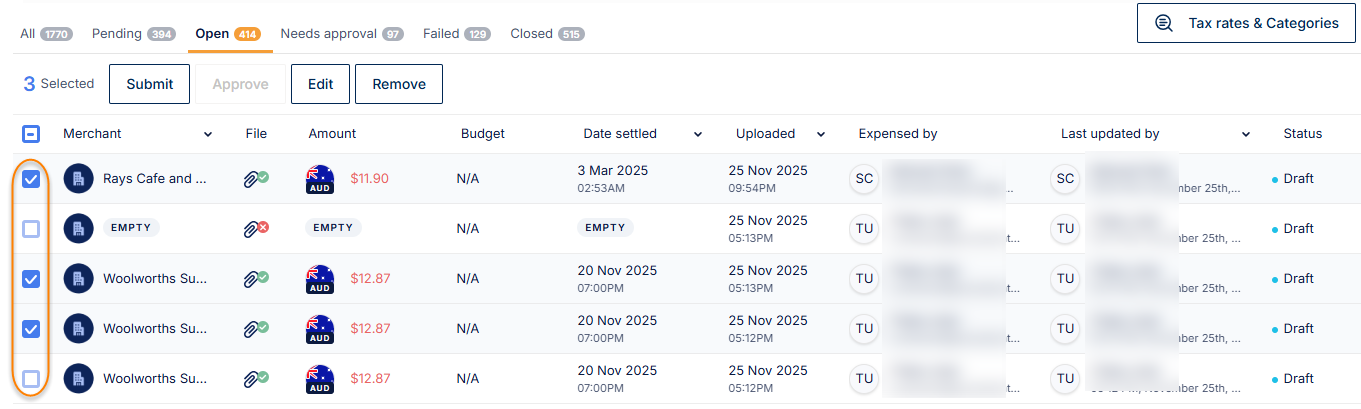1361x409 pixels.
Task: Expand the Merchant column sort dropdown
Action: click(x=208, y=134)
